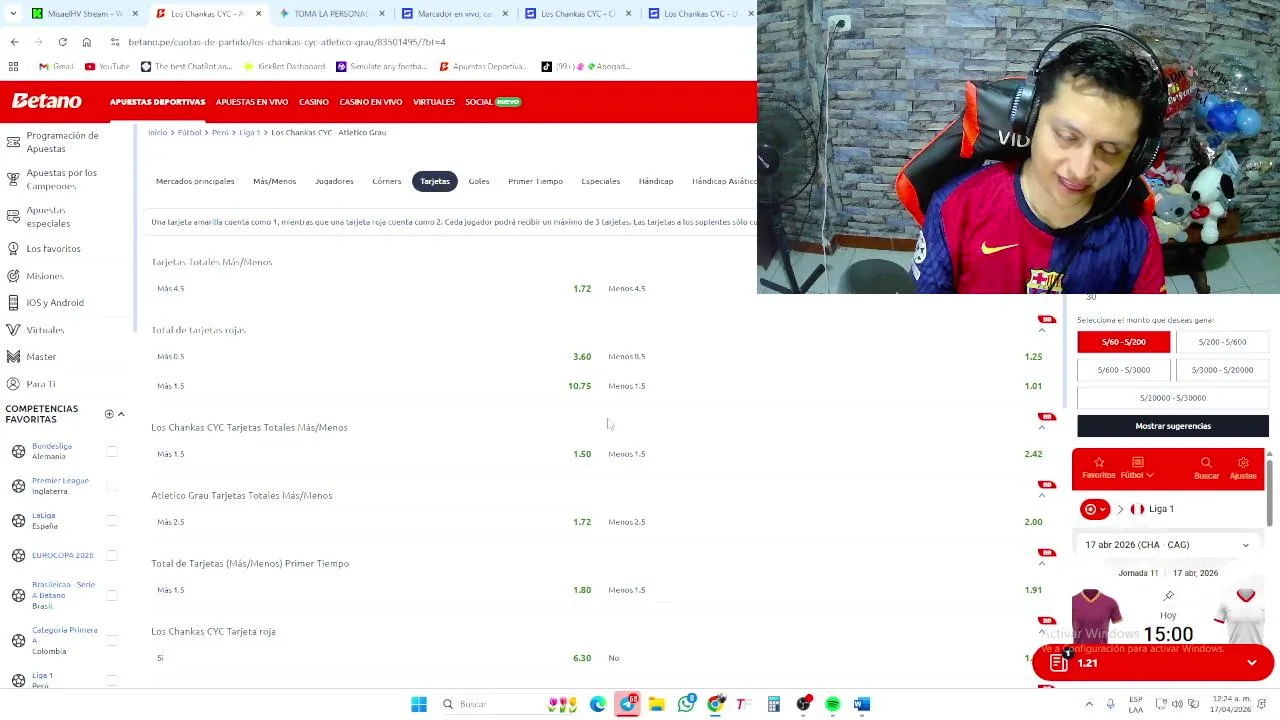Select the S/60 - S/200 amount option

click(x=1123, y=342)
